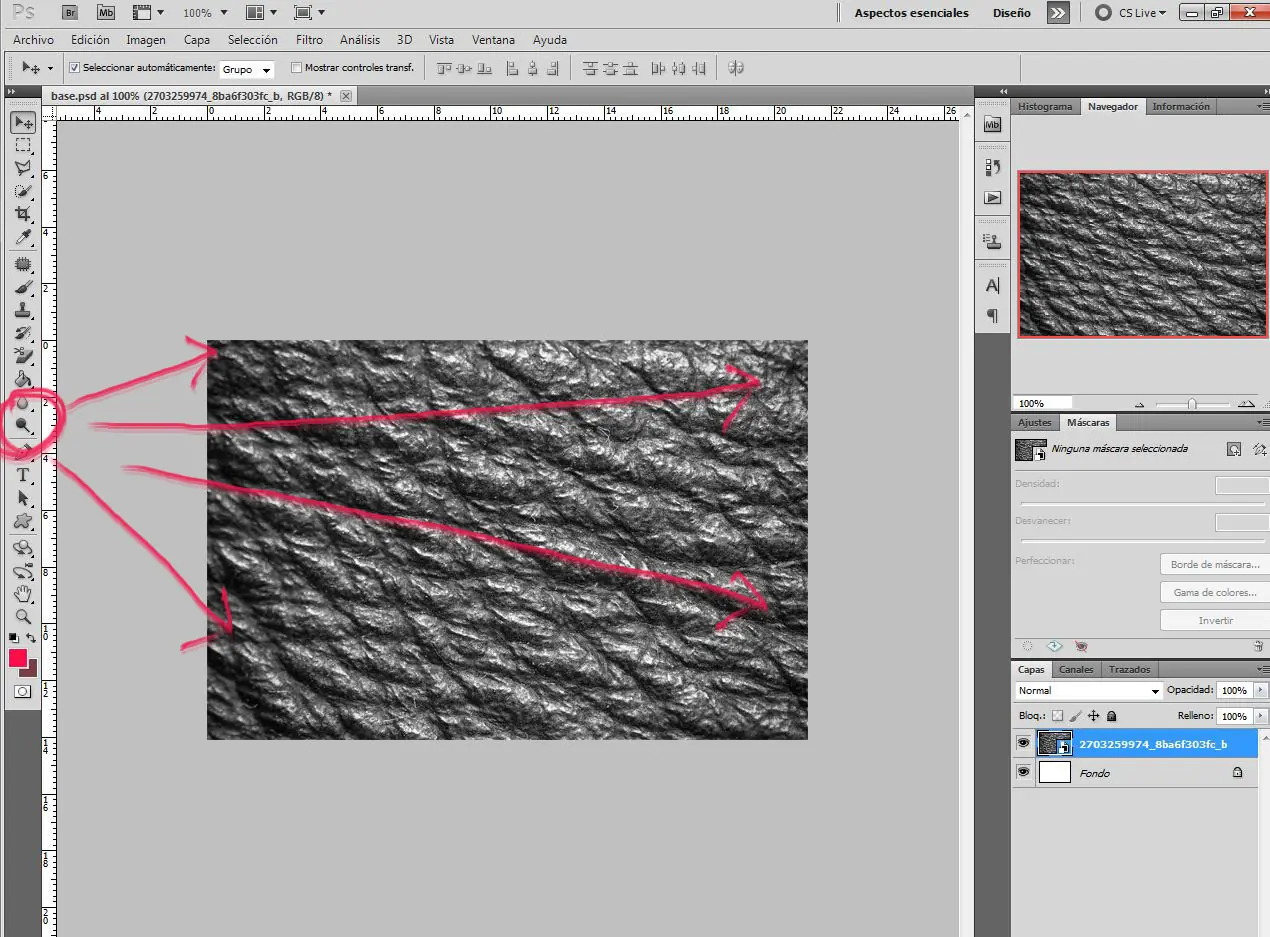Select the History Brush tool

pyautogui.click(x=23, y=333)
